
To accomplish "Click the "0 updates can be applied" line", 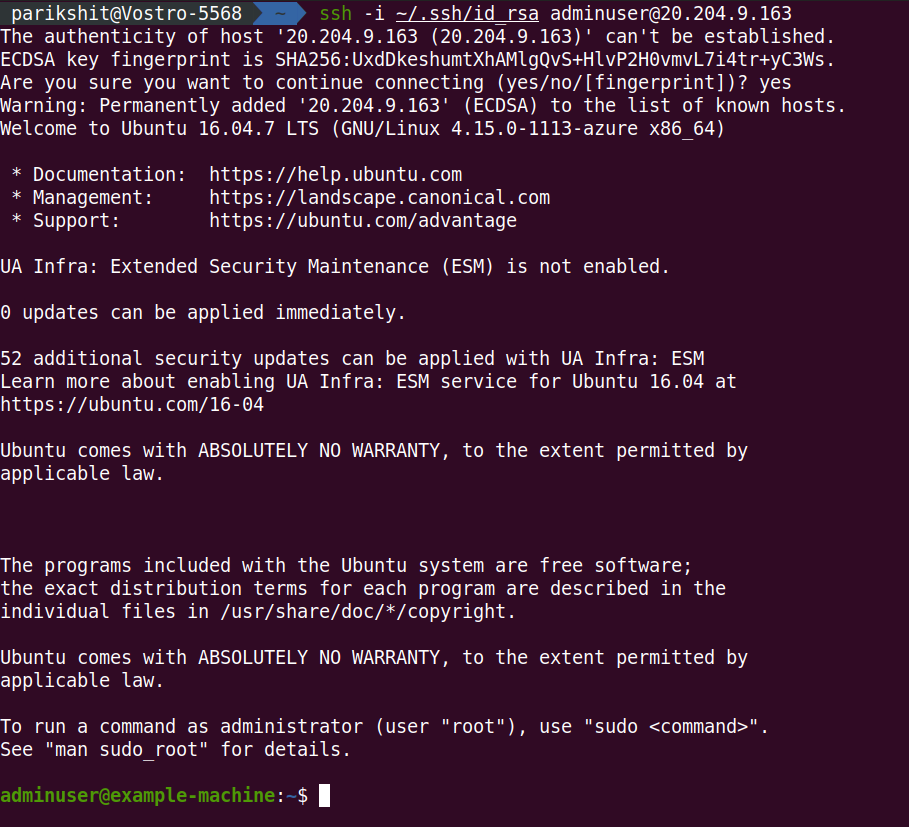I will click(x=203, y=313).
